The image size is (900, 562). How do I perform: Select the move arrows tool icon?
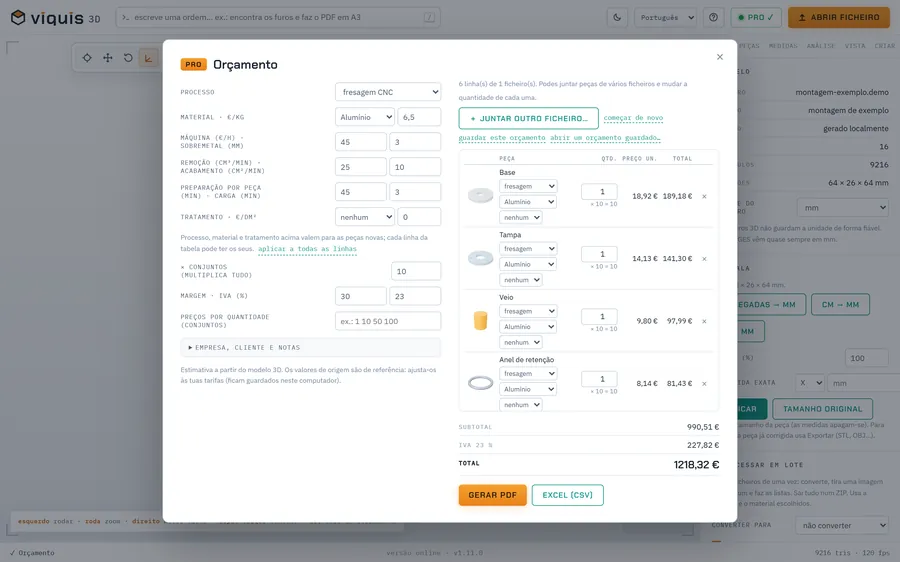tap(107, 57)
